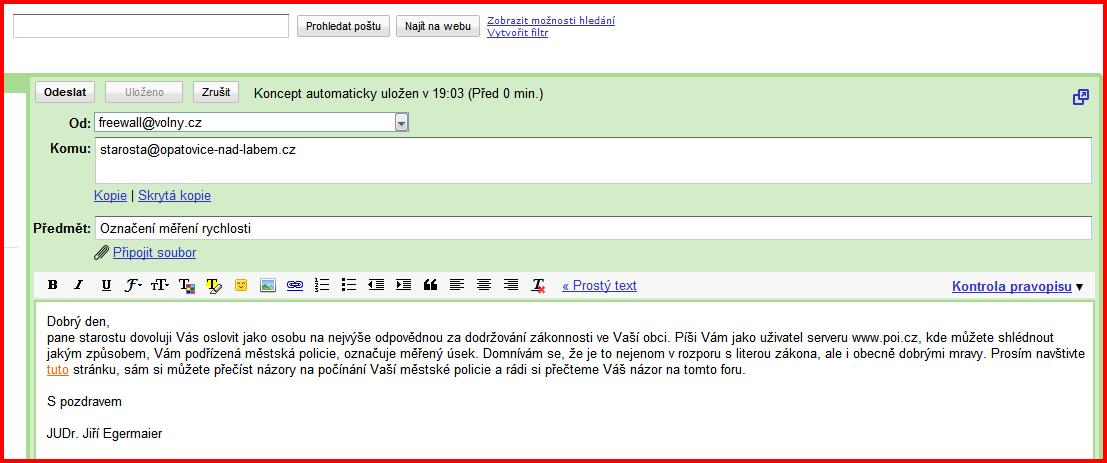Screen dimensions: 1107x463
Task: Apply numbered list formatting
Action: click(x=322, y=286)
